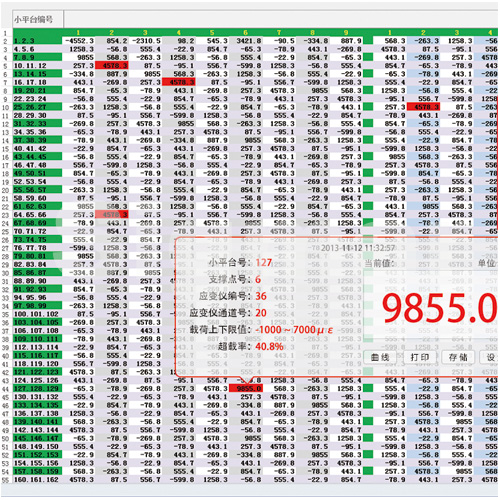The height and width of the screenshot is (500, 500).
Task: Click the 支撑点号 value 6 in popup
Action: 258,279
